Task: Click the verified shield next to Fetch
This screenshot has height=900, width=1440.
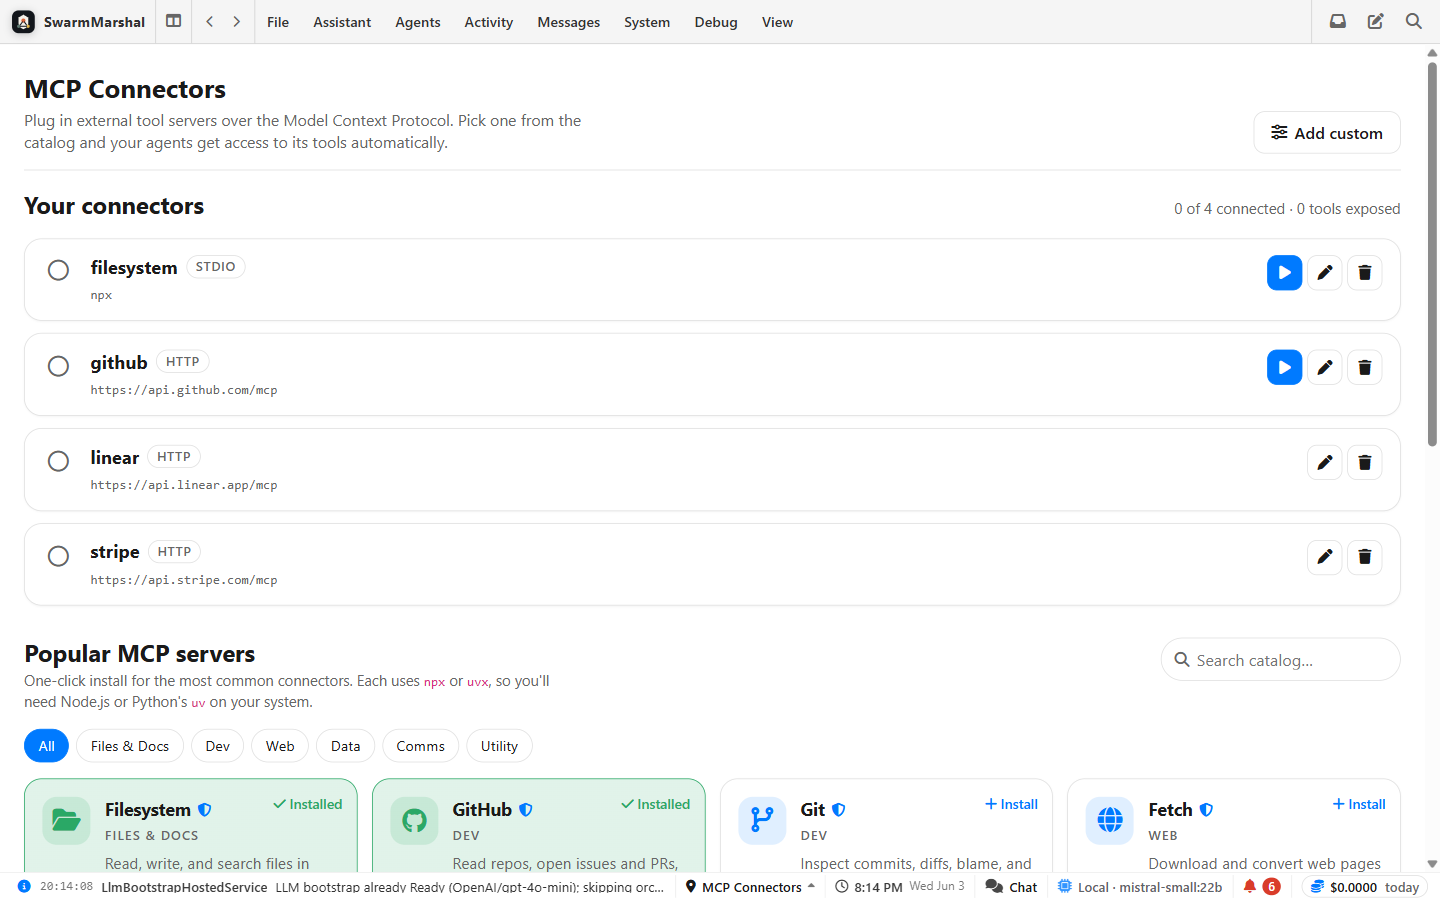Action: pos(1207,810)
